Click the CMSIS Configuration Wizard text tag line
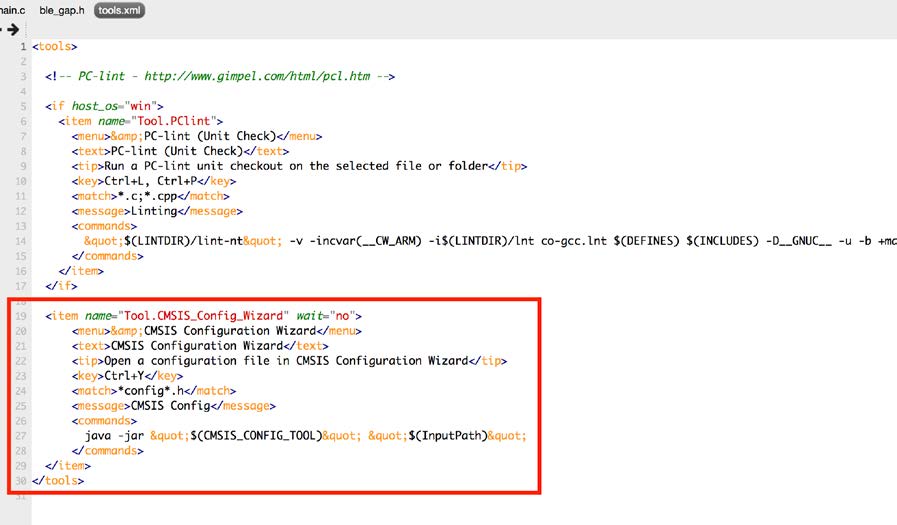The width and height of the screenshot is (897, 525). (200, 345)
